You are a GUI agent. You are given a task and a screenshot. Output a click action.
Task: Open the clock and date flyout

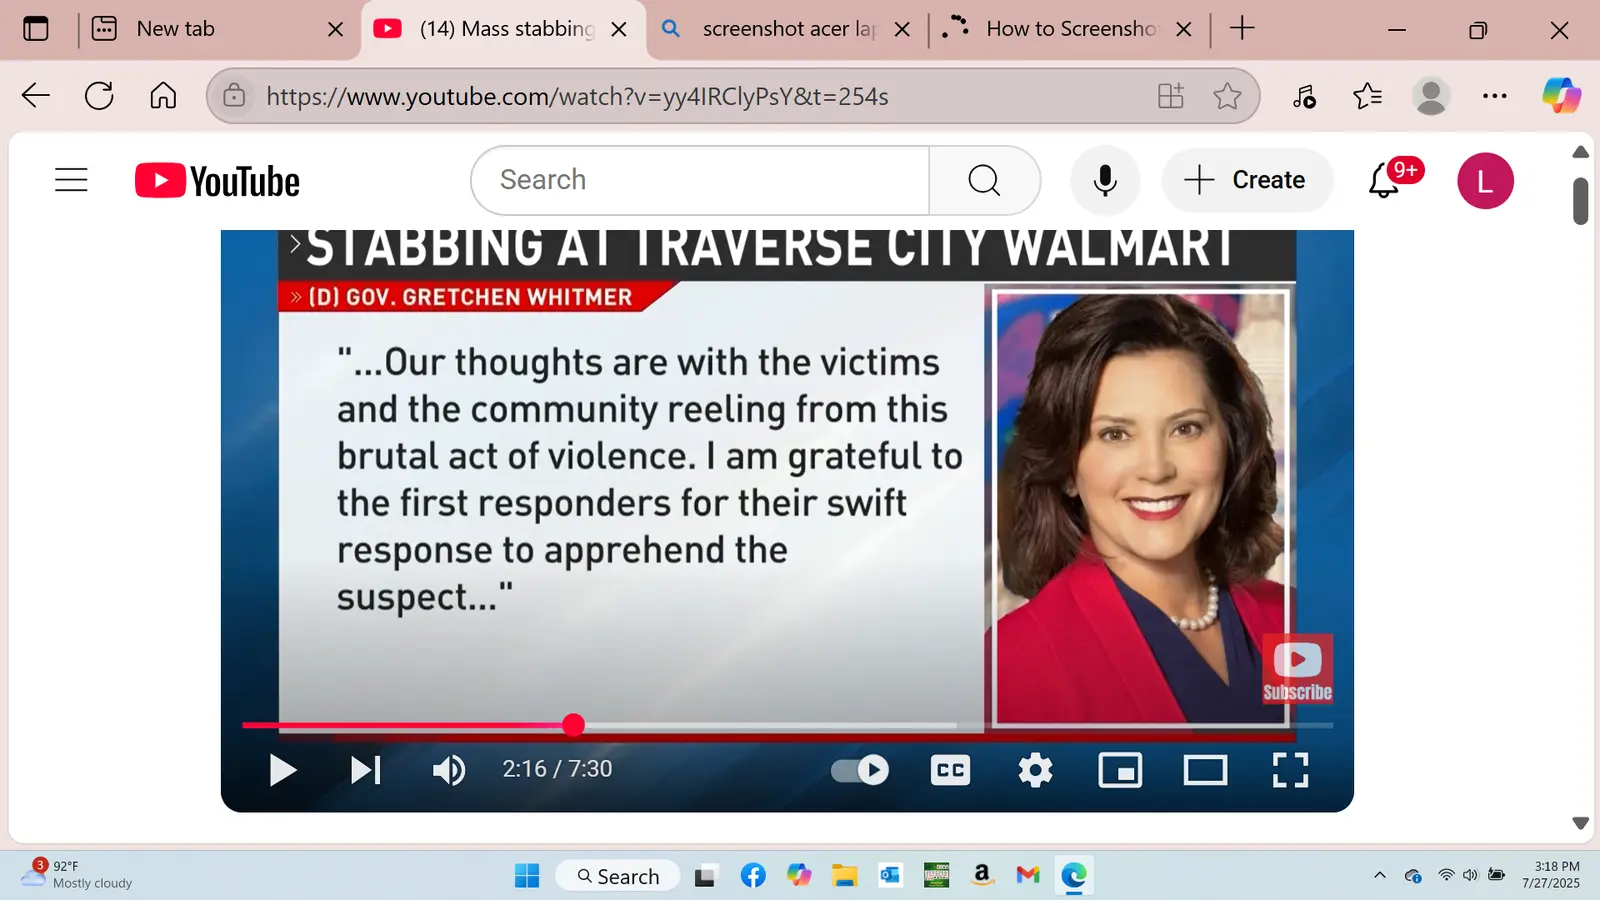tap(1552, 875)
